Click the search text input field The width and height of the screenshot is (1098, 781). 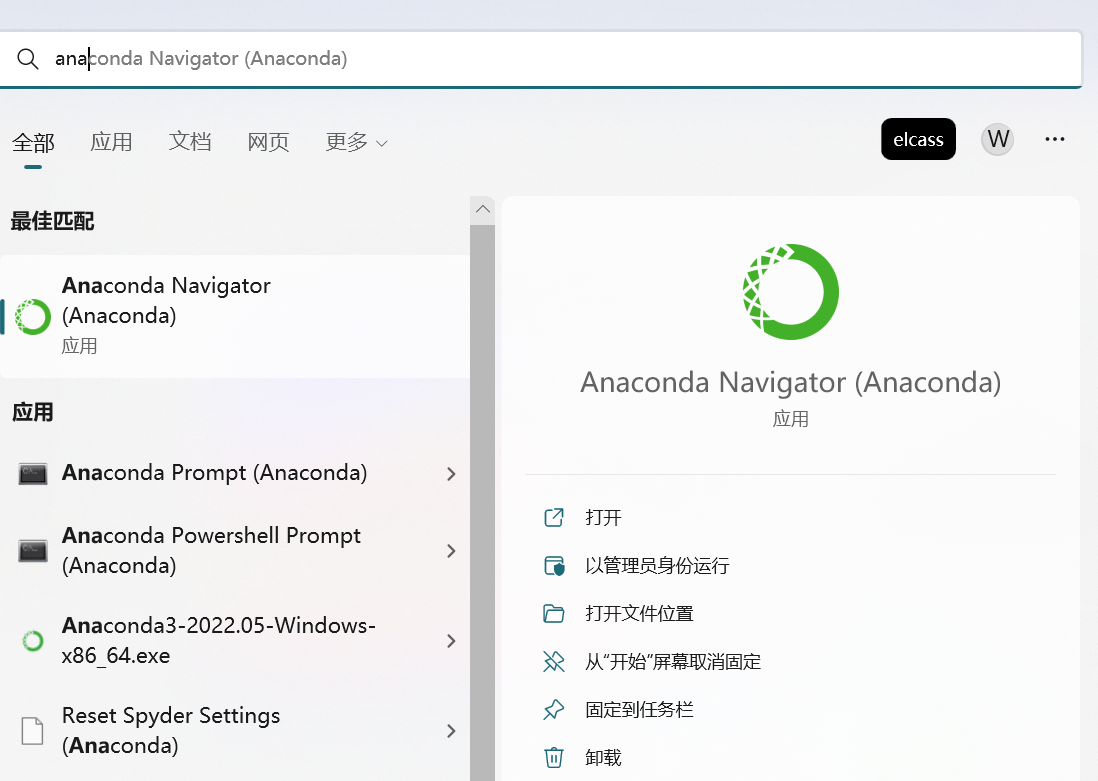click(x=541, y=59)
